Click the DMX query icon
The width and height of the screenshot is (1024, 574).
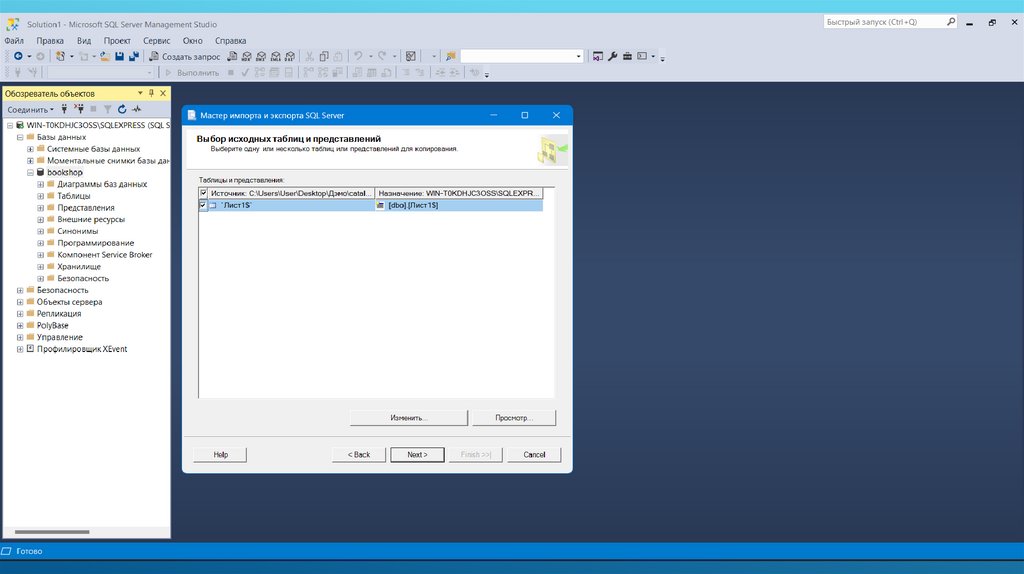click(261, 56)
